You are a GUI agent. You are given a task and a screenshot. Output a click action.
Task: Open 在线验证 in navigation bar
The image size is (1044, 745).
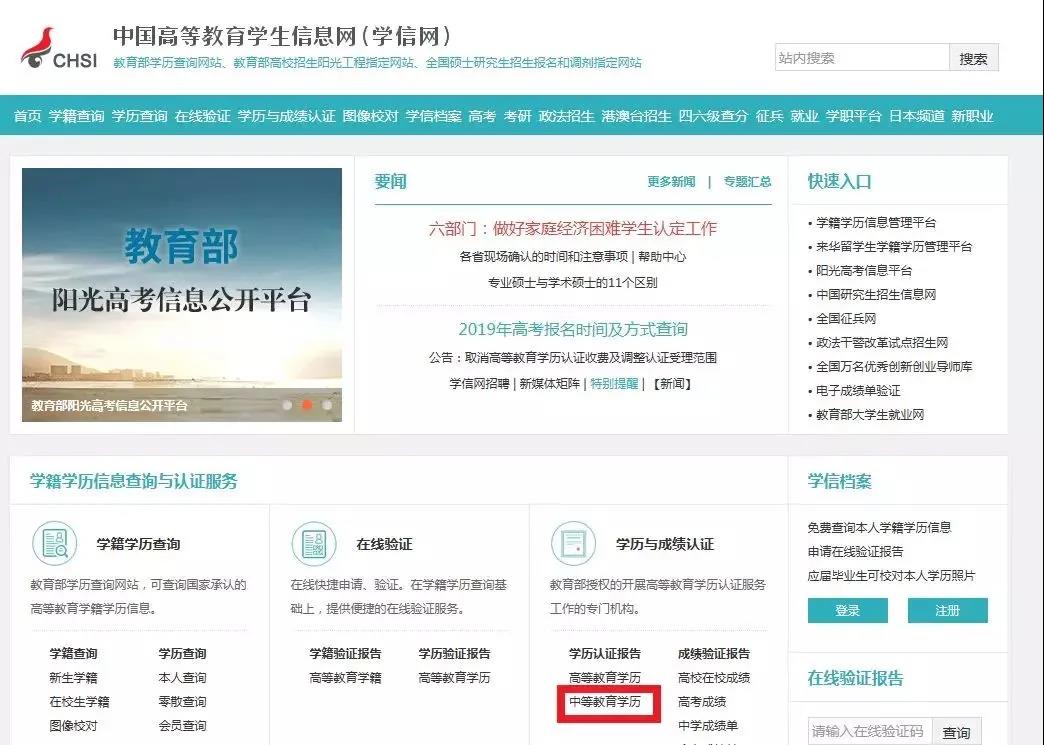pos(202,116)
